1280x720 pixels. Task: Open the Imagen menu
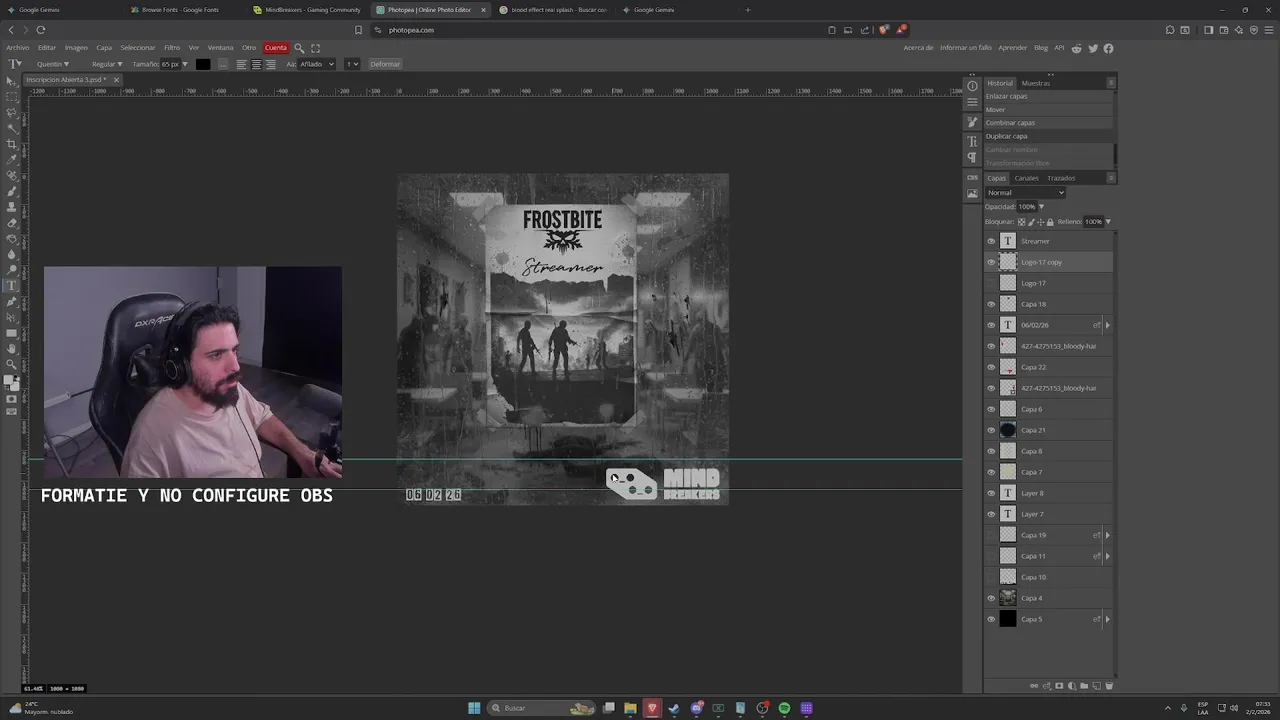click(x=76, y=48)
